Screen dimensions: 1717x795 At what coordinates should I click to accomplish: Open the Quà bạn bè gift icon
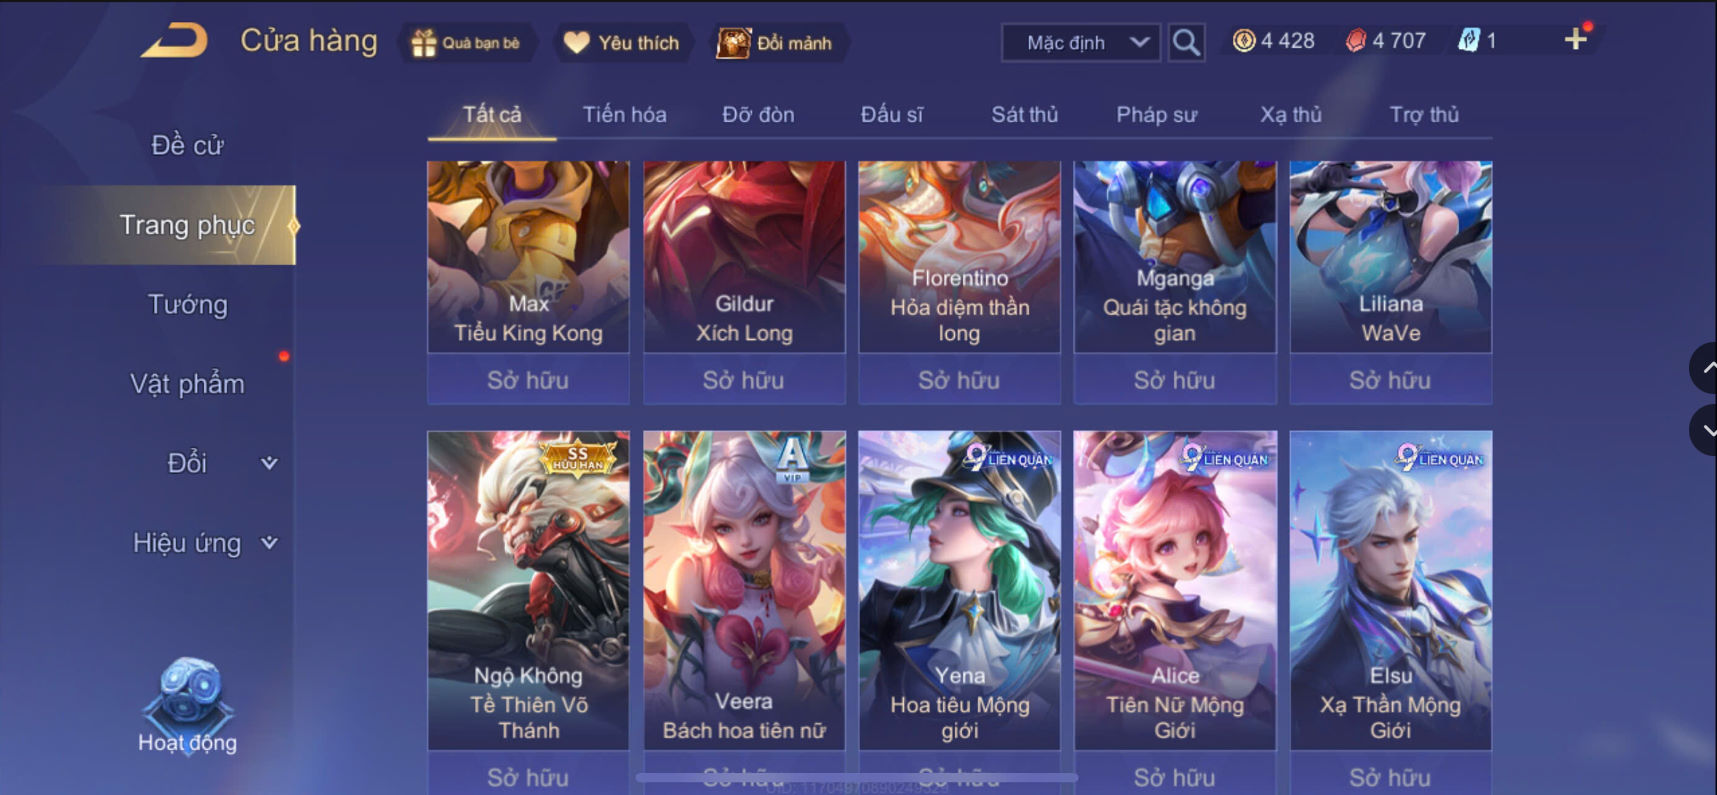pos(424,43)
